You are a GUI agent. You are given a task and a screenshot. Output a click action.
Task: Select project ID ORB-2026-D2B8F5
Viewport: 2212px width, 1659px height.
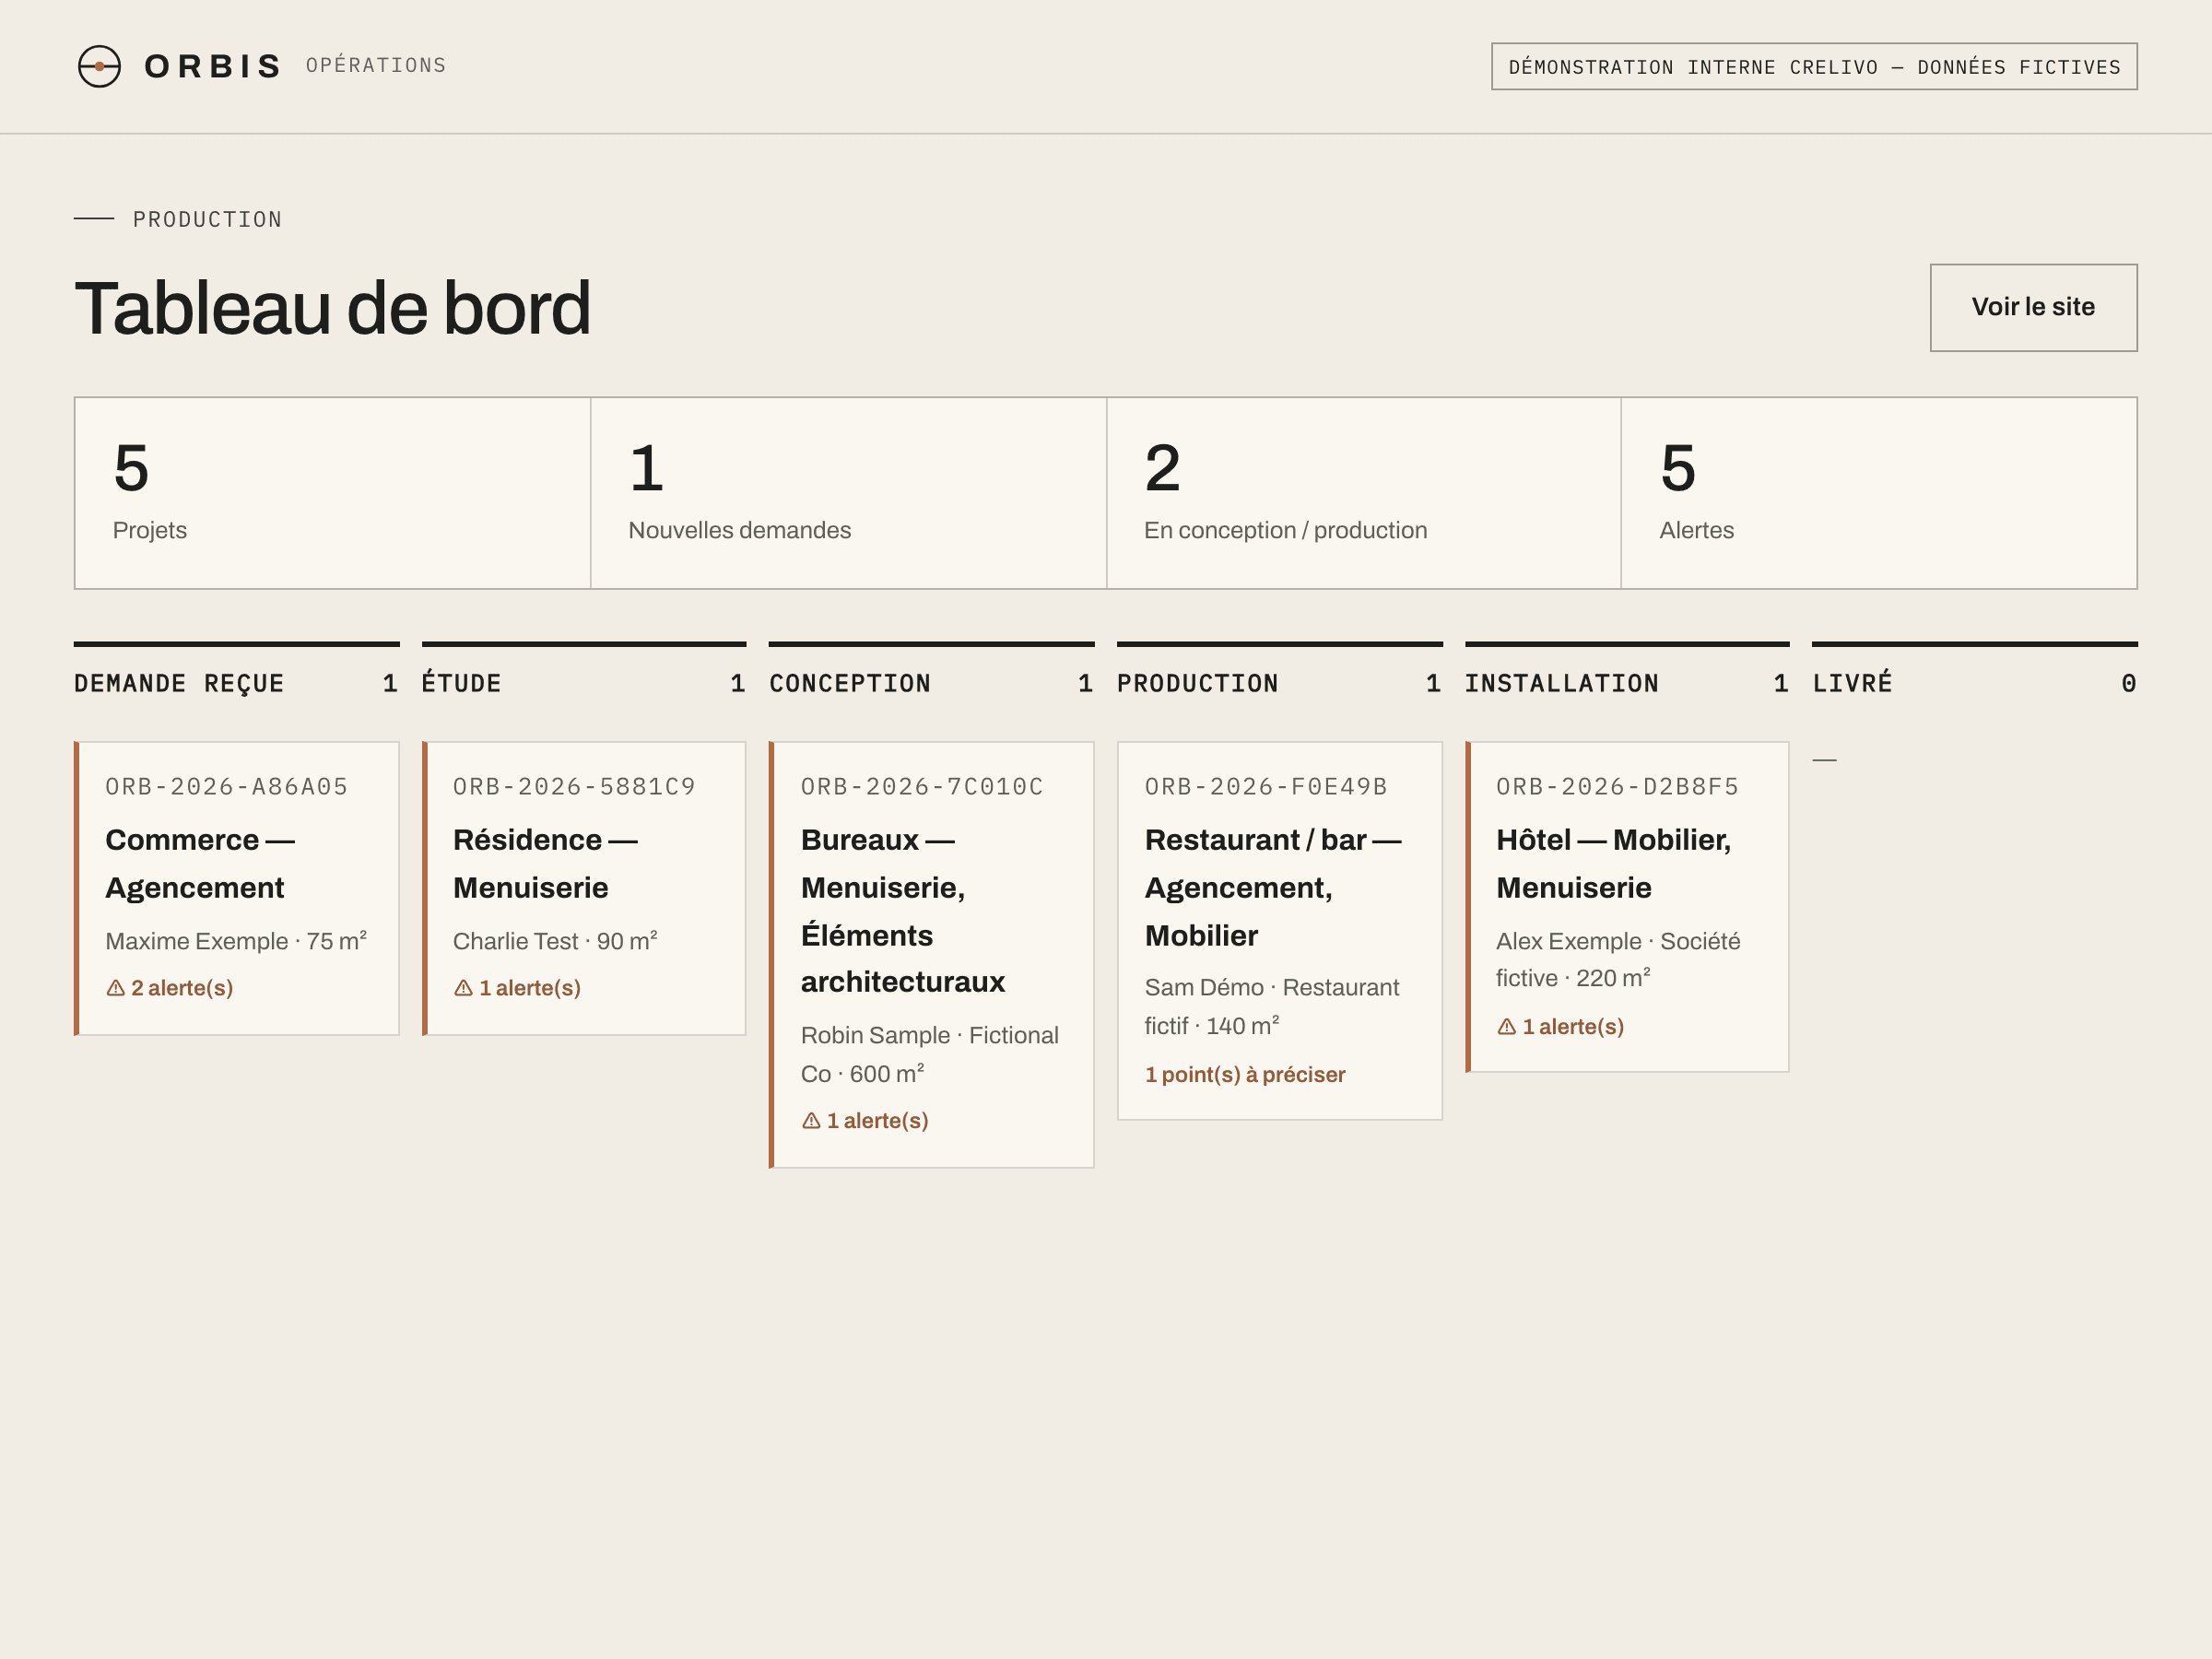pyautogui.click(x=1617, y=787)
